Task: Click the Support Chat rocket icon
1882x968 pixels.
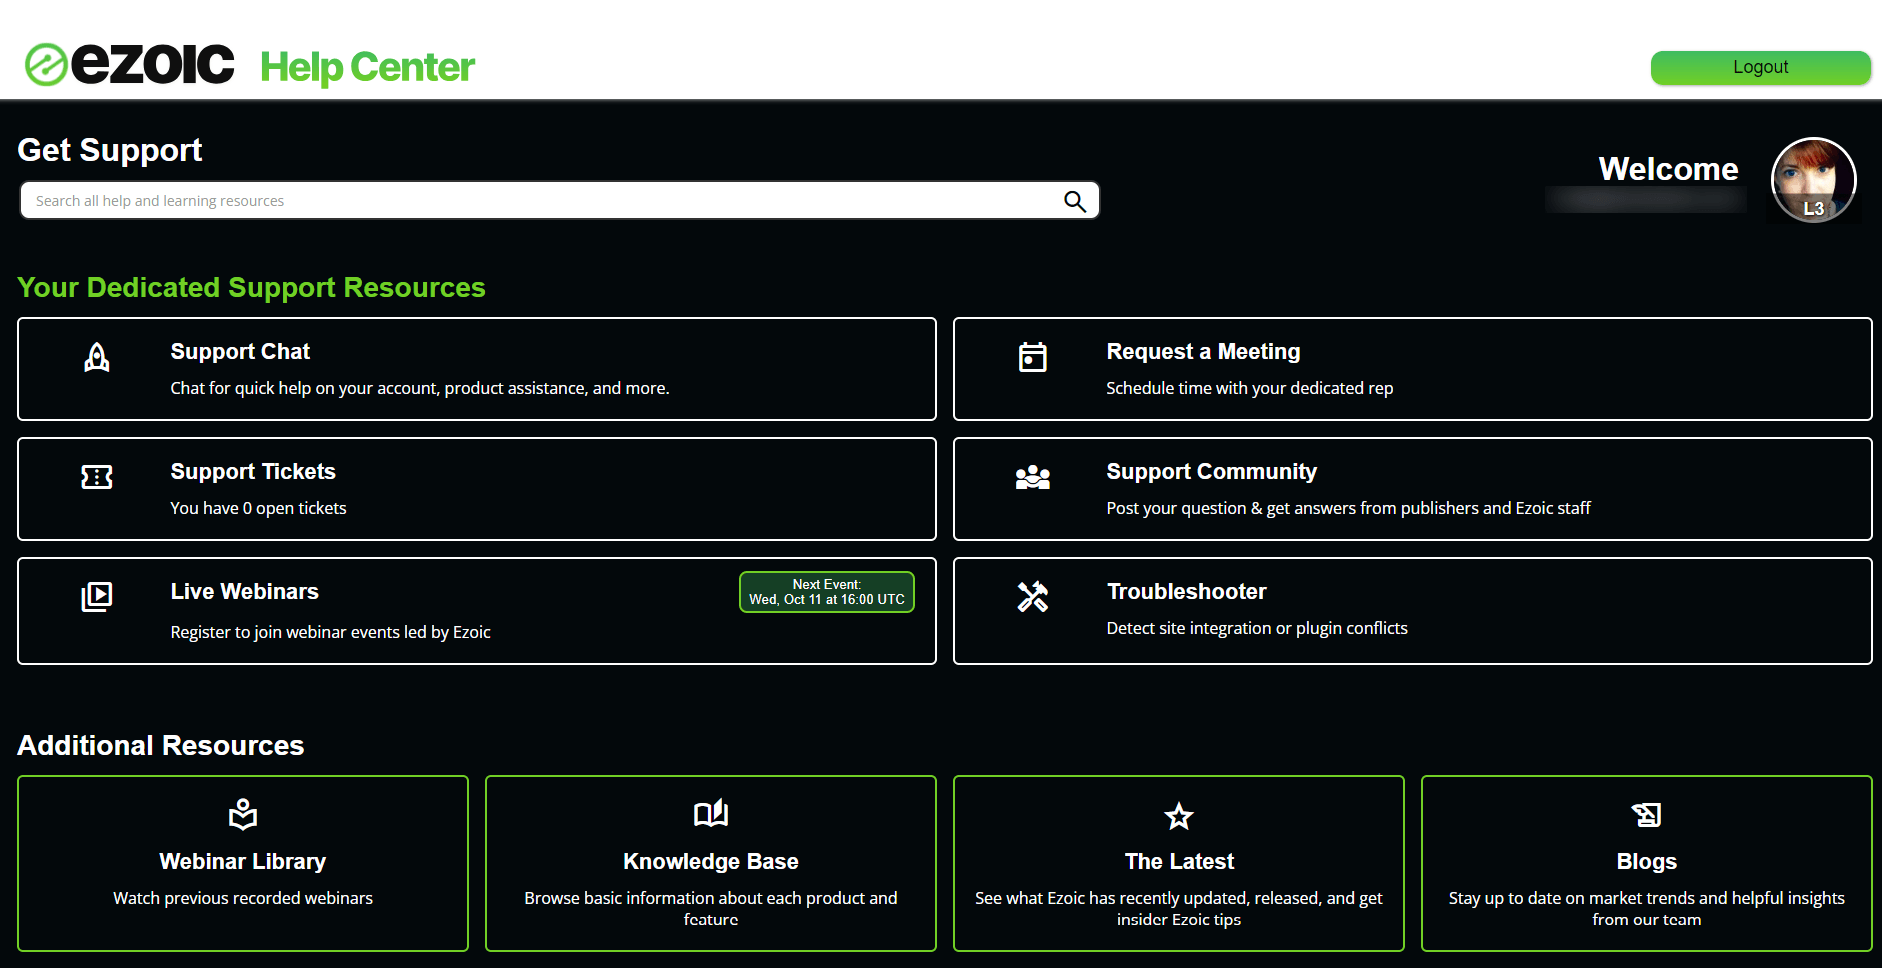Action: [x=97, y=357]
